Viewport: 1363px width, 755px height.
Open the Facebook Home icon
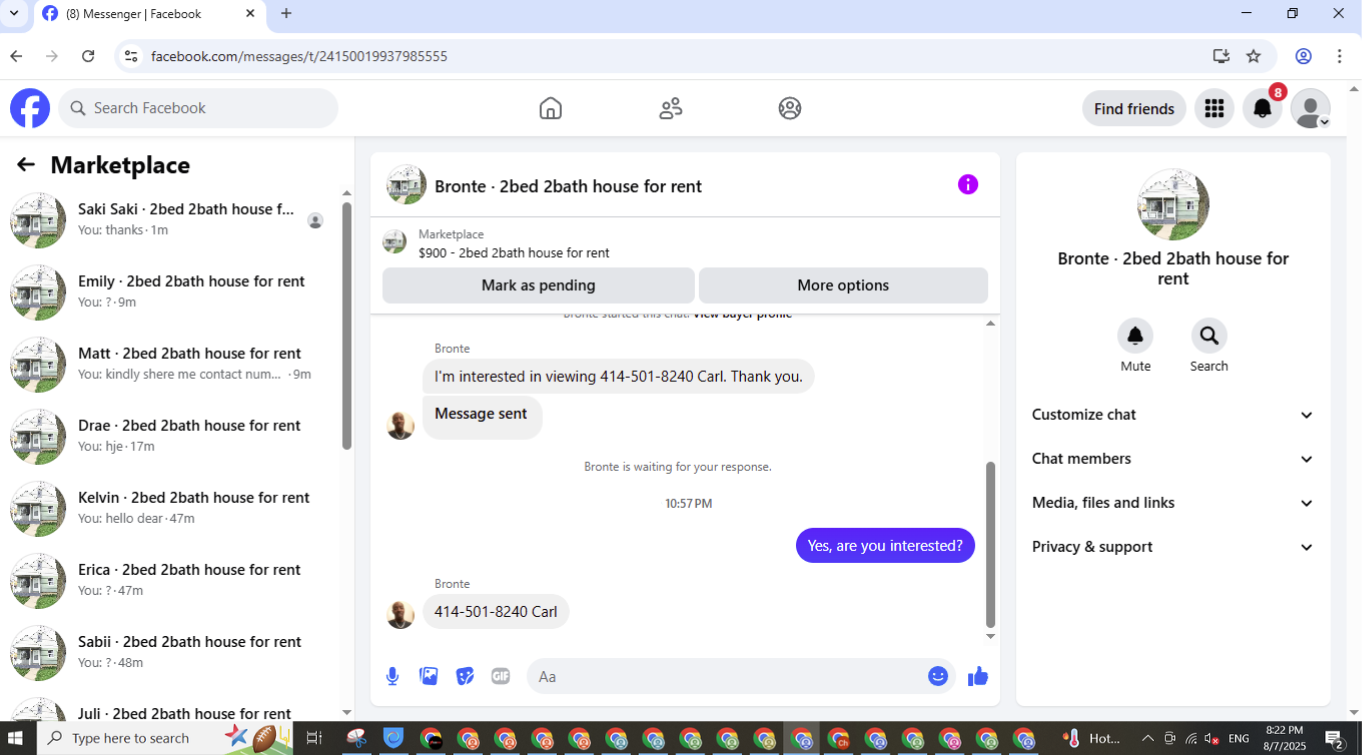coord(550,108)
